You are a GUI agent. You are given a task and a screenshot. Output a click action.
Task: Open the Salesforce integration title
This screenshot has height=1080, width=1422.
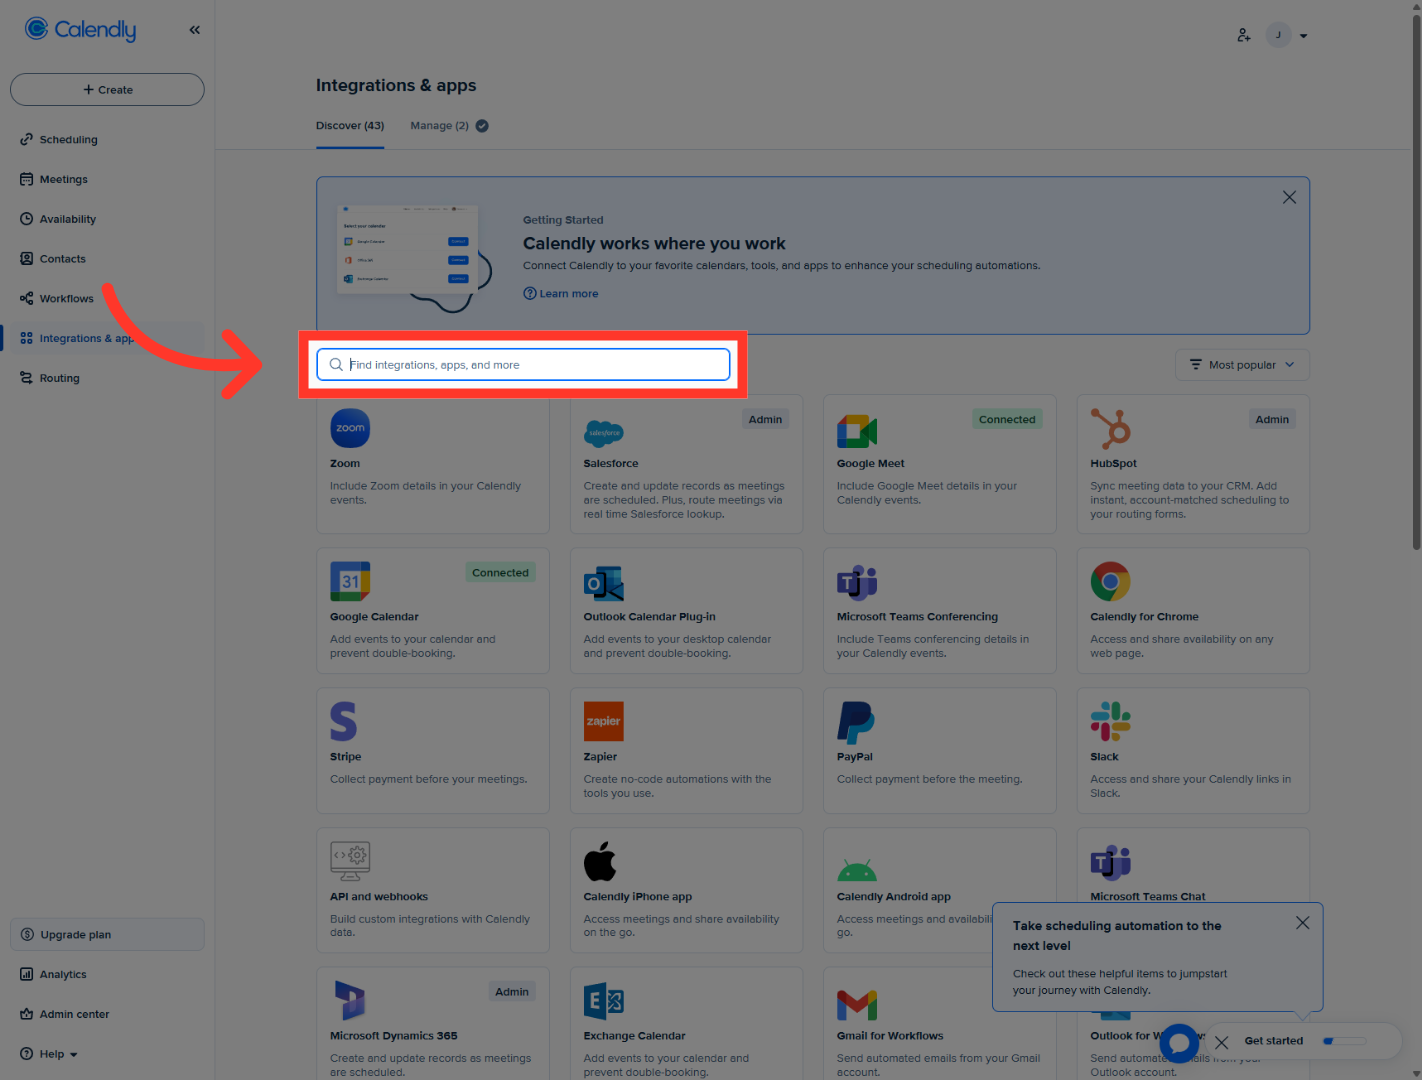coord(611,463)
